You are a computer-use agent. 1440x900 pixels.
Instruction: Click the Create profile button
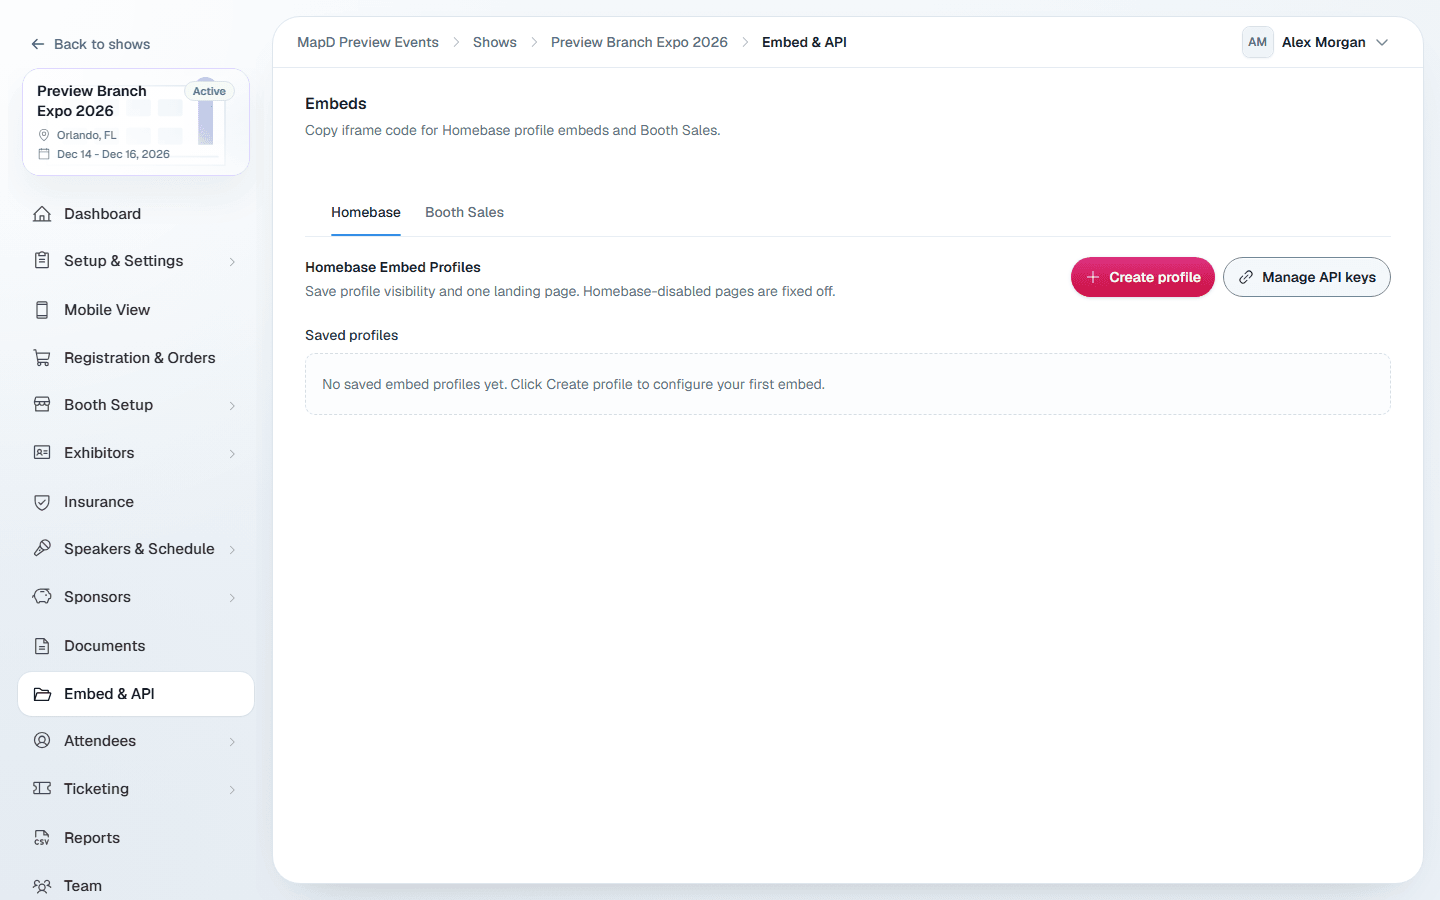[x=1143, y=277]
